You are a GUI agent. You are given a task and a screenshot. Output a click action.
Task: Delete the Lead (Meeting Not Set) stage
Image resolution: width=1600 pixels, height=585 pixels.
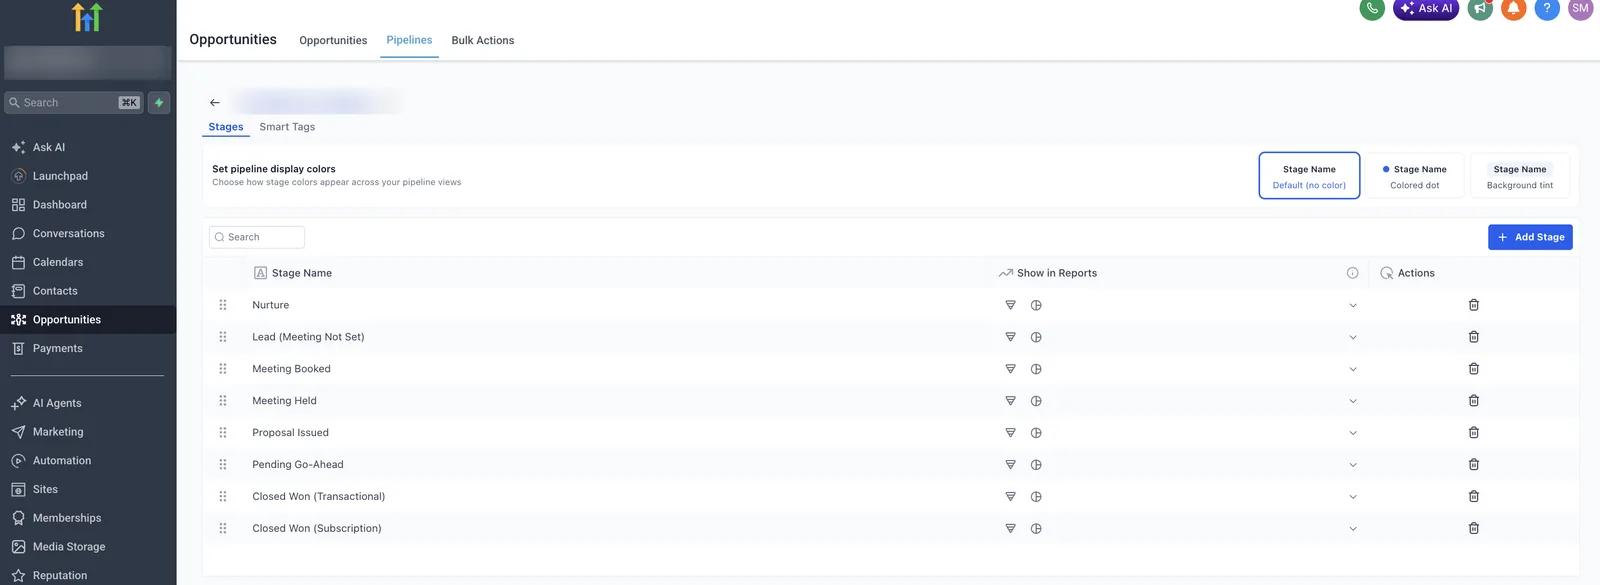pyautogui.click(x=1473, y=337)
